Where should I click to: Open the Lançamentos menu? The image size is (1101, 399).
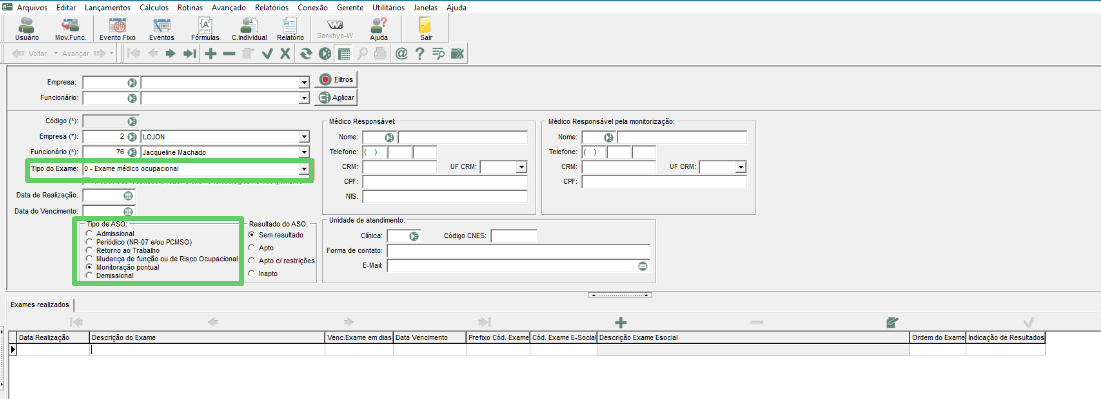(x=107, y=7)
